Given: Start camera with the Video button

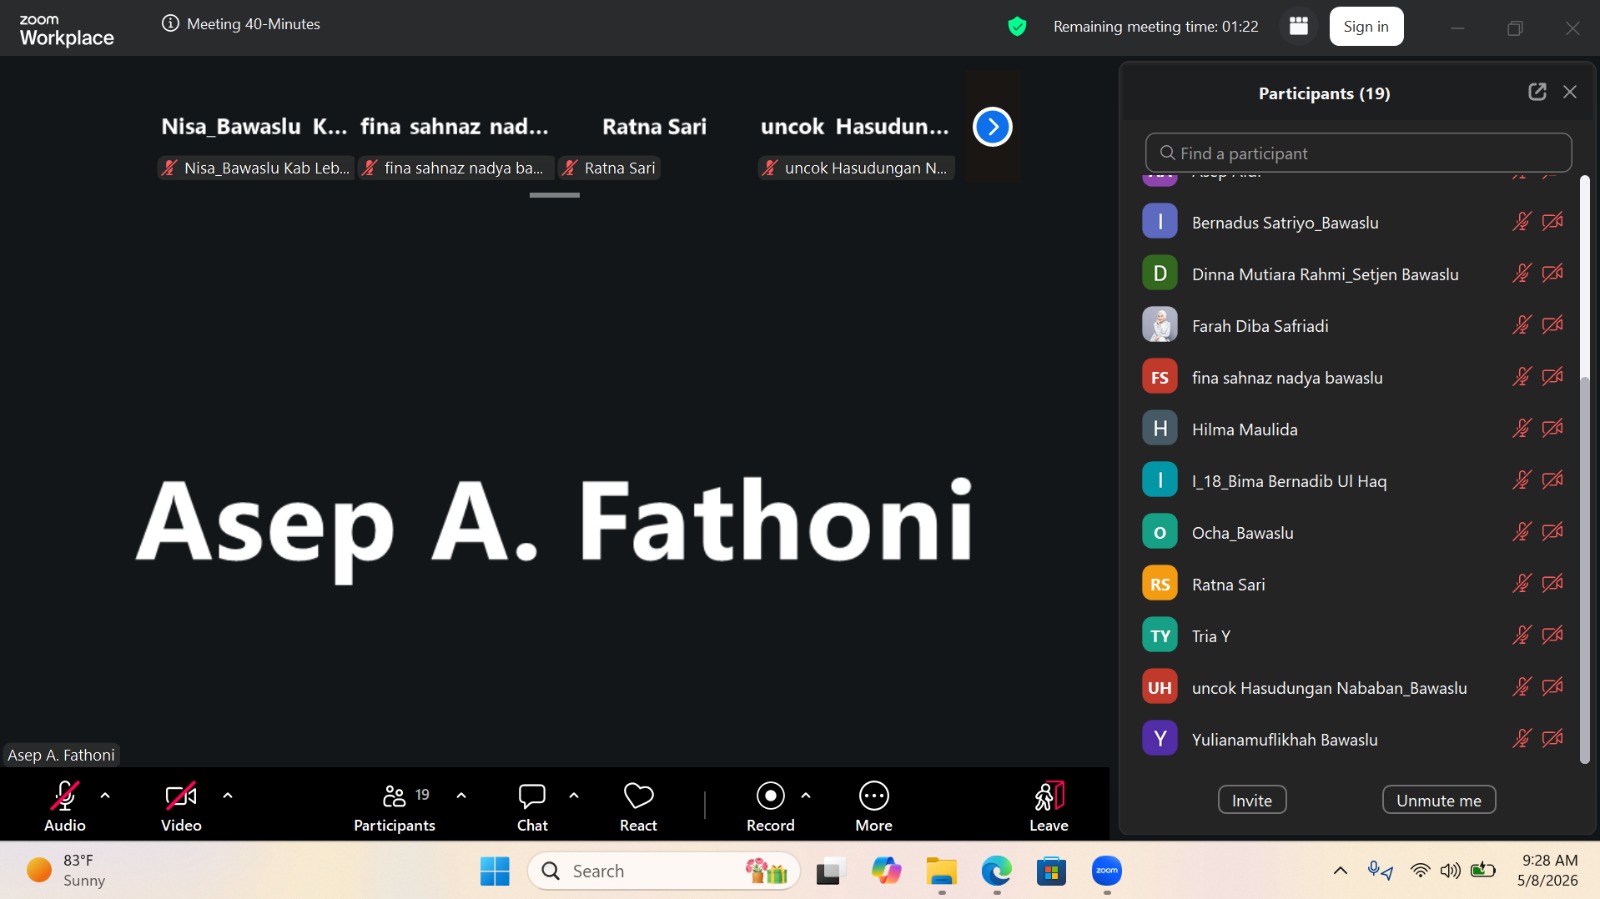Looking at the screenshot, I should [181, 806].
